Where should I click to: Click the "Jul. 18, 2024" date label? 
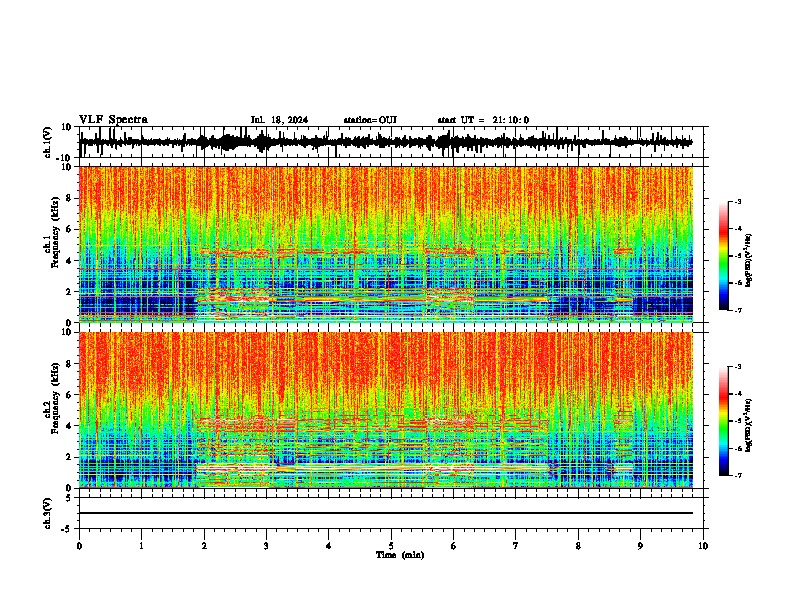click(x=279, y=120)
